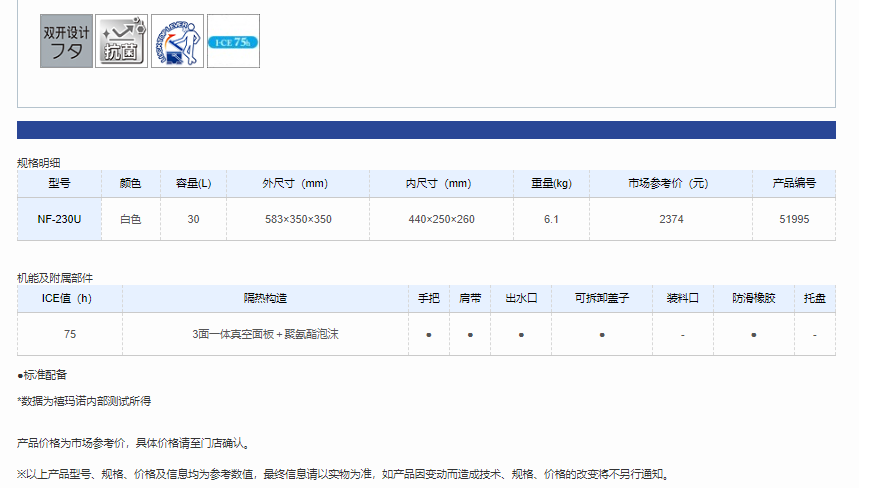Click the capacity value 30
This screenshot has width=872, height=488.
194,220
